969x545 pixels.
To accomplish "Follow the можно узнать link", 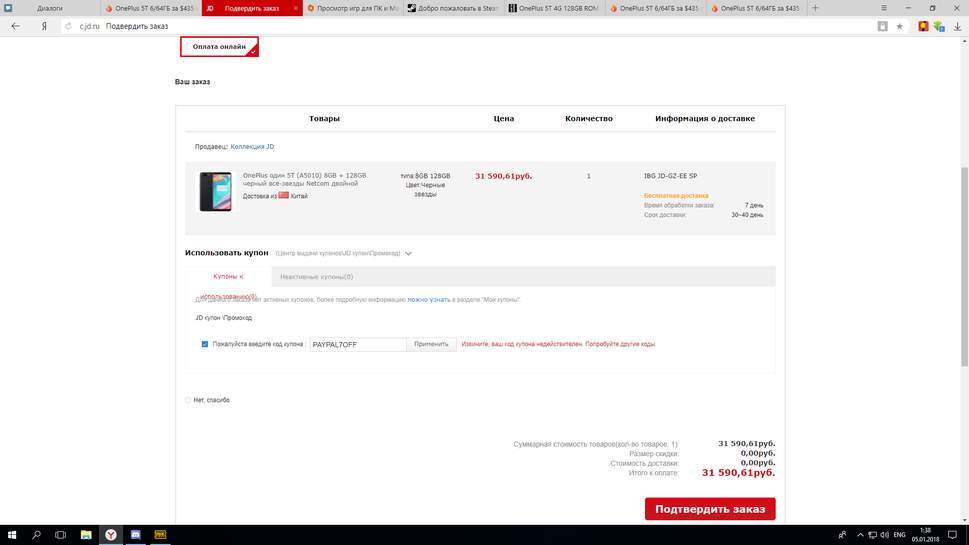I will (429, 300).
